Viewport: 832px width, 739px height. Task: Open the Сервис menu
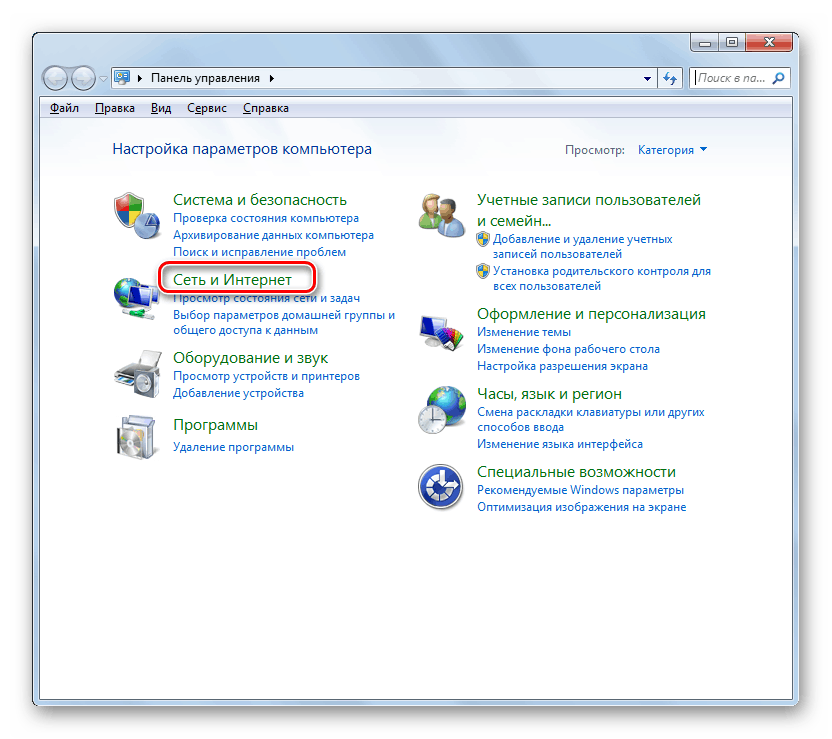point(206,108)
